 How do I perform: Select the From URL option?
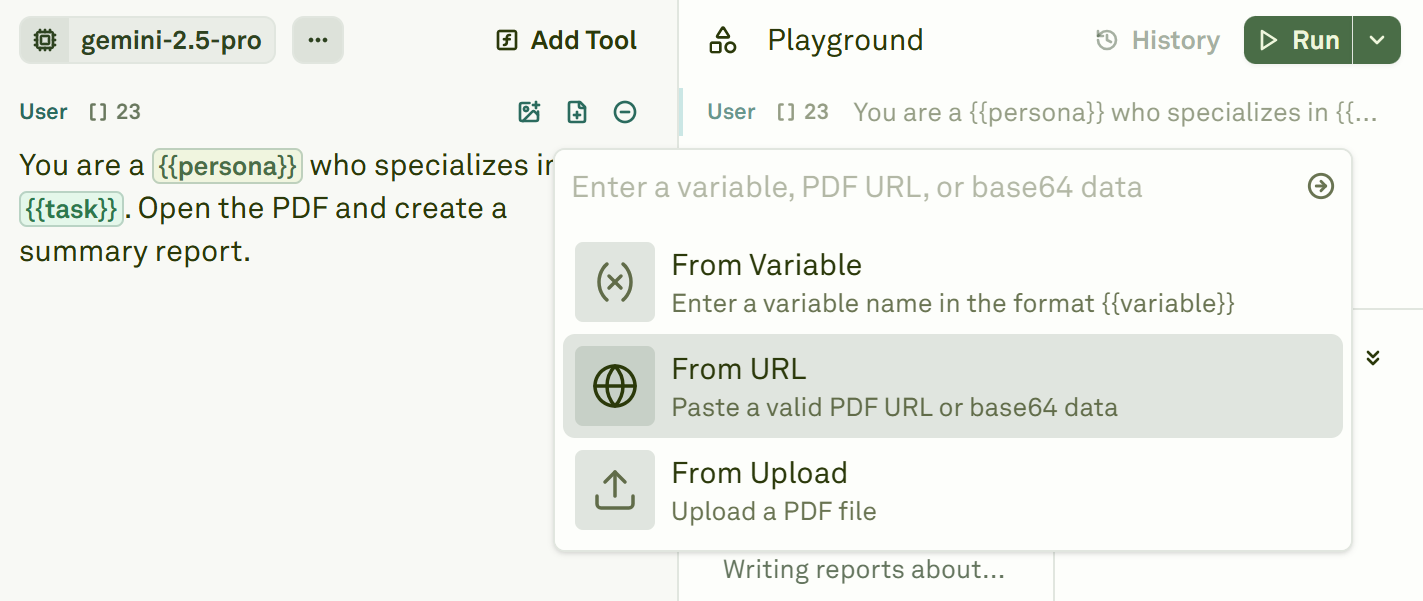[x=953, y=386]
